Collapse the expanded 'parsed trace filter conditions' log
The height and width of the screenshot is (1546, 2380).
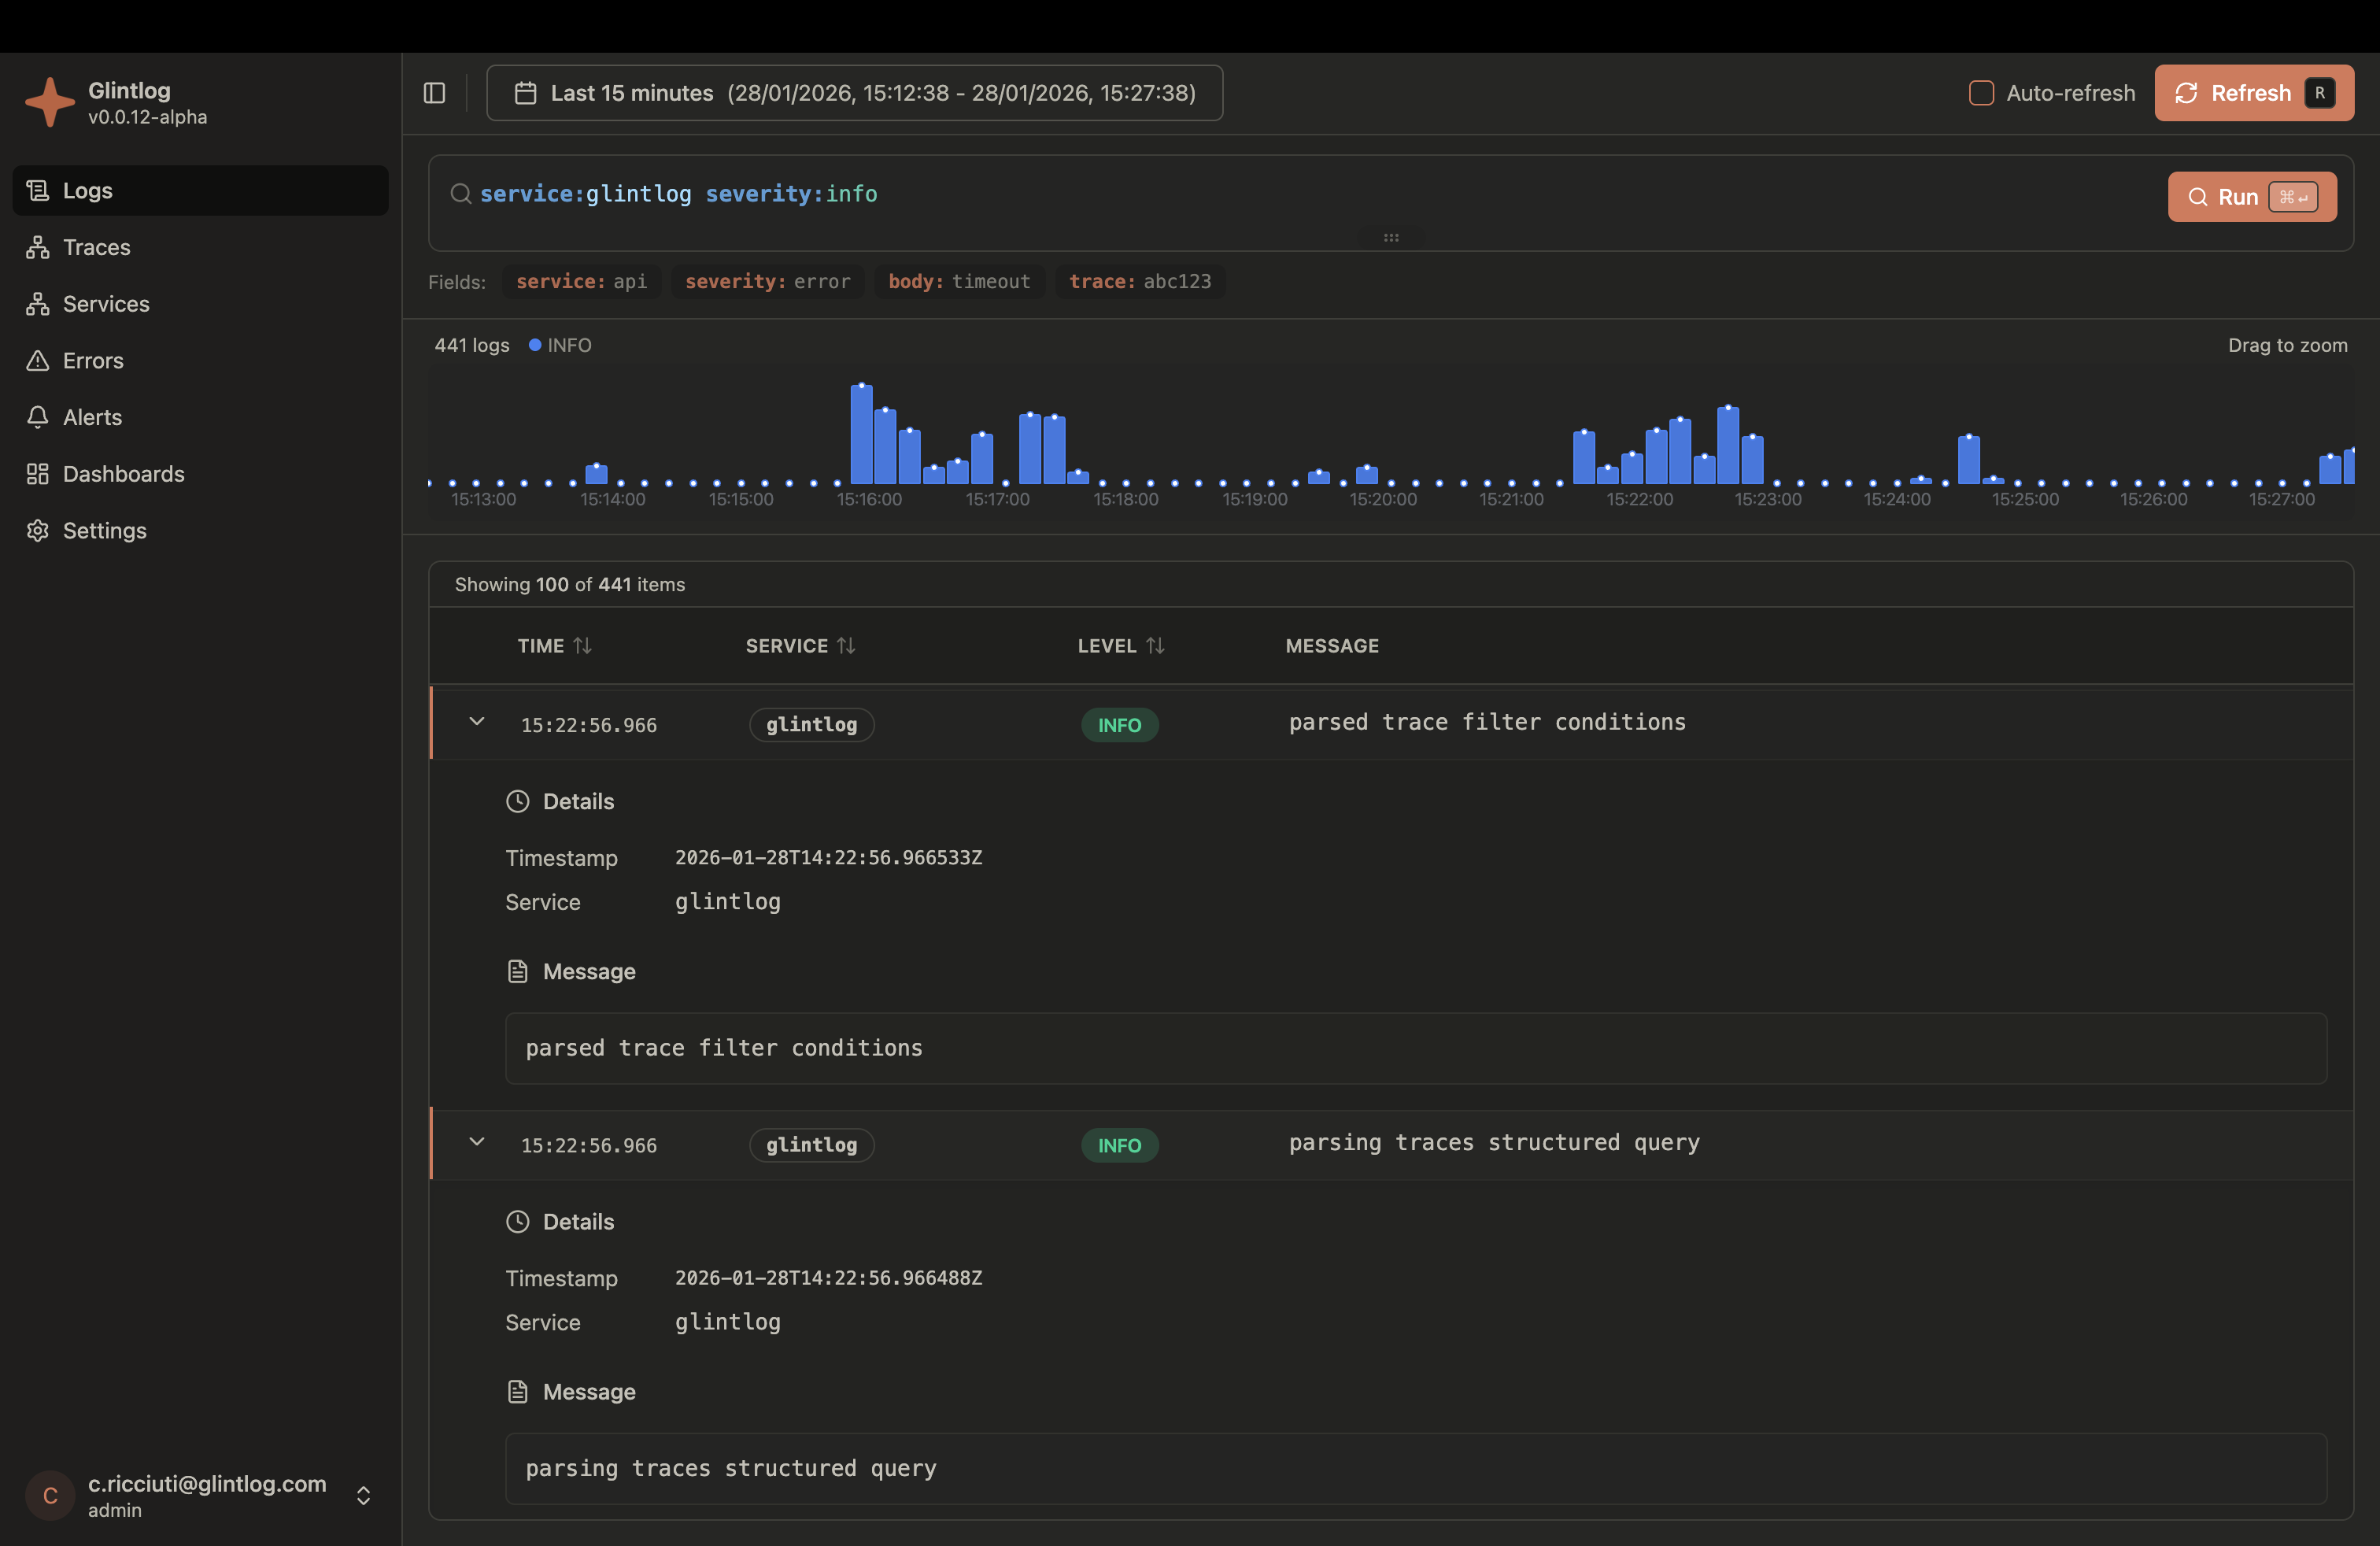(476, 722)
